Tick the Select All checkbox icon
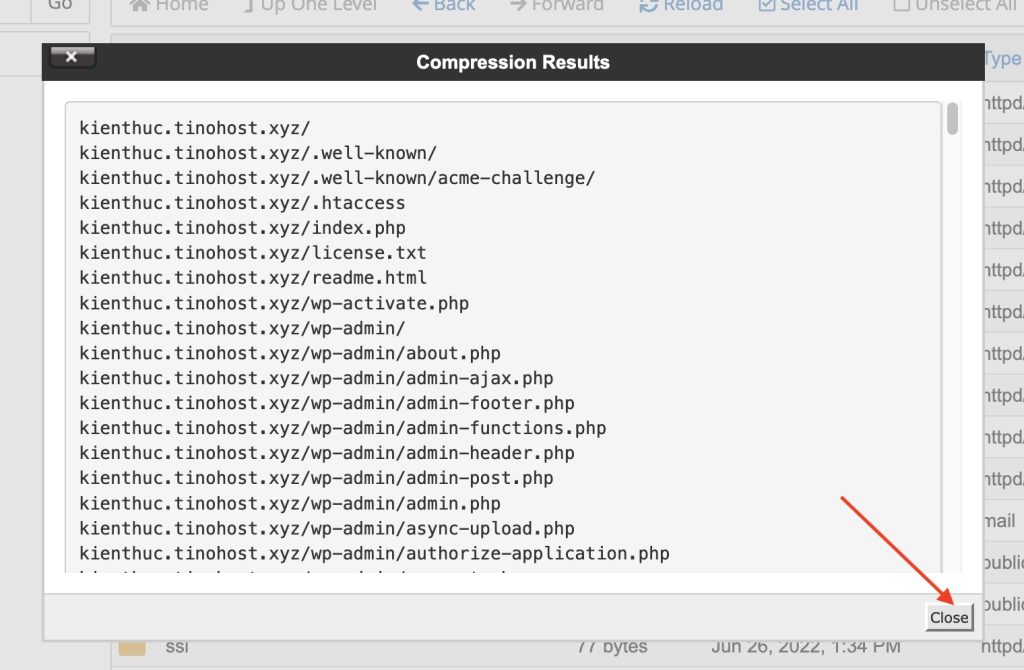Screen dimensions: 1024x670 click(767, 6)
